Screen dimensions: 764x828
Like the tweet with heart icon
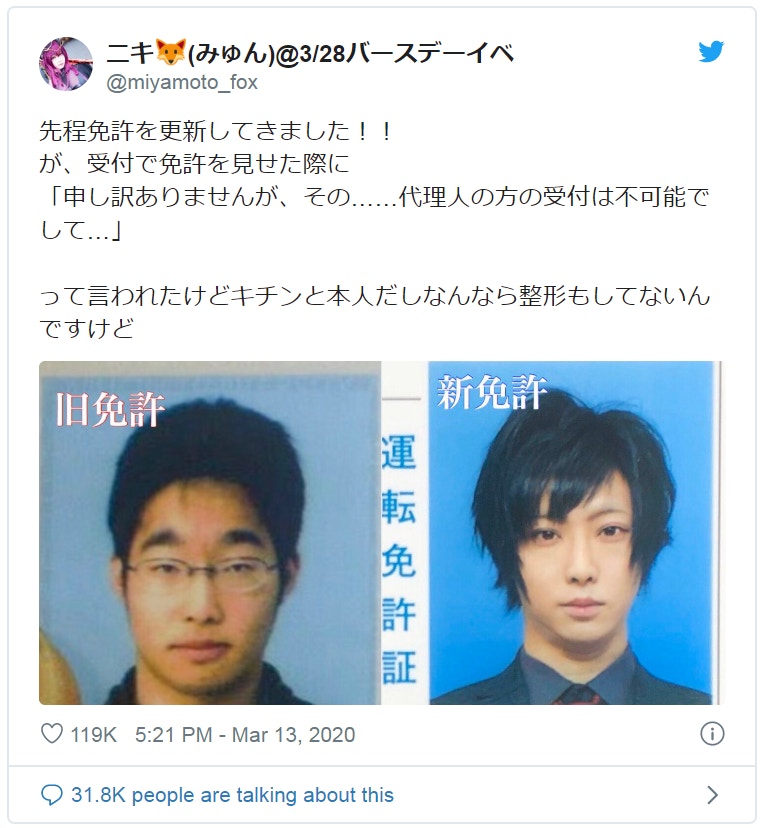[52, 733]
